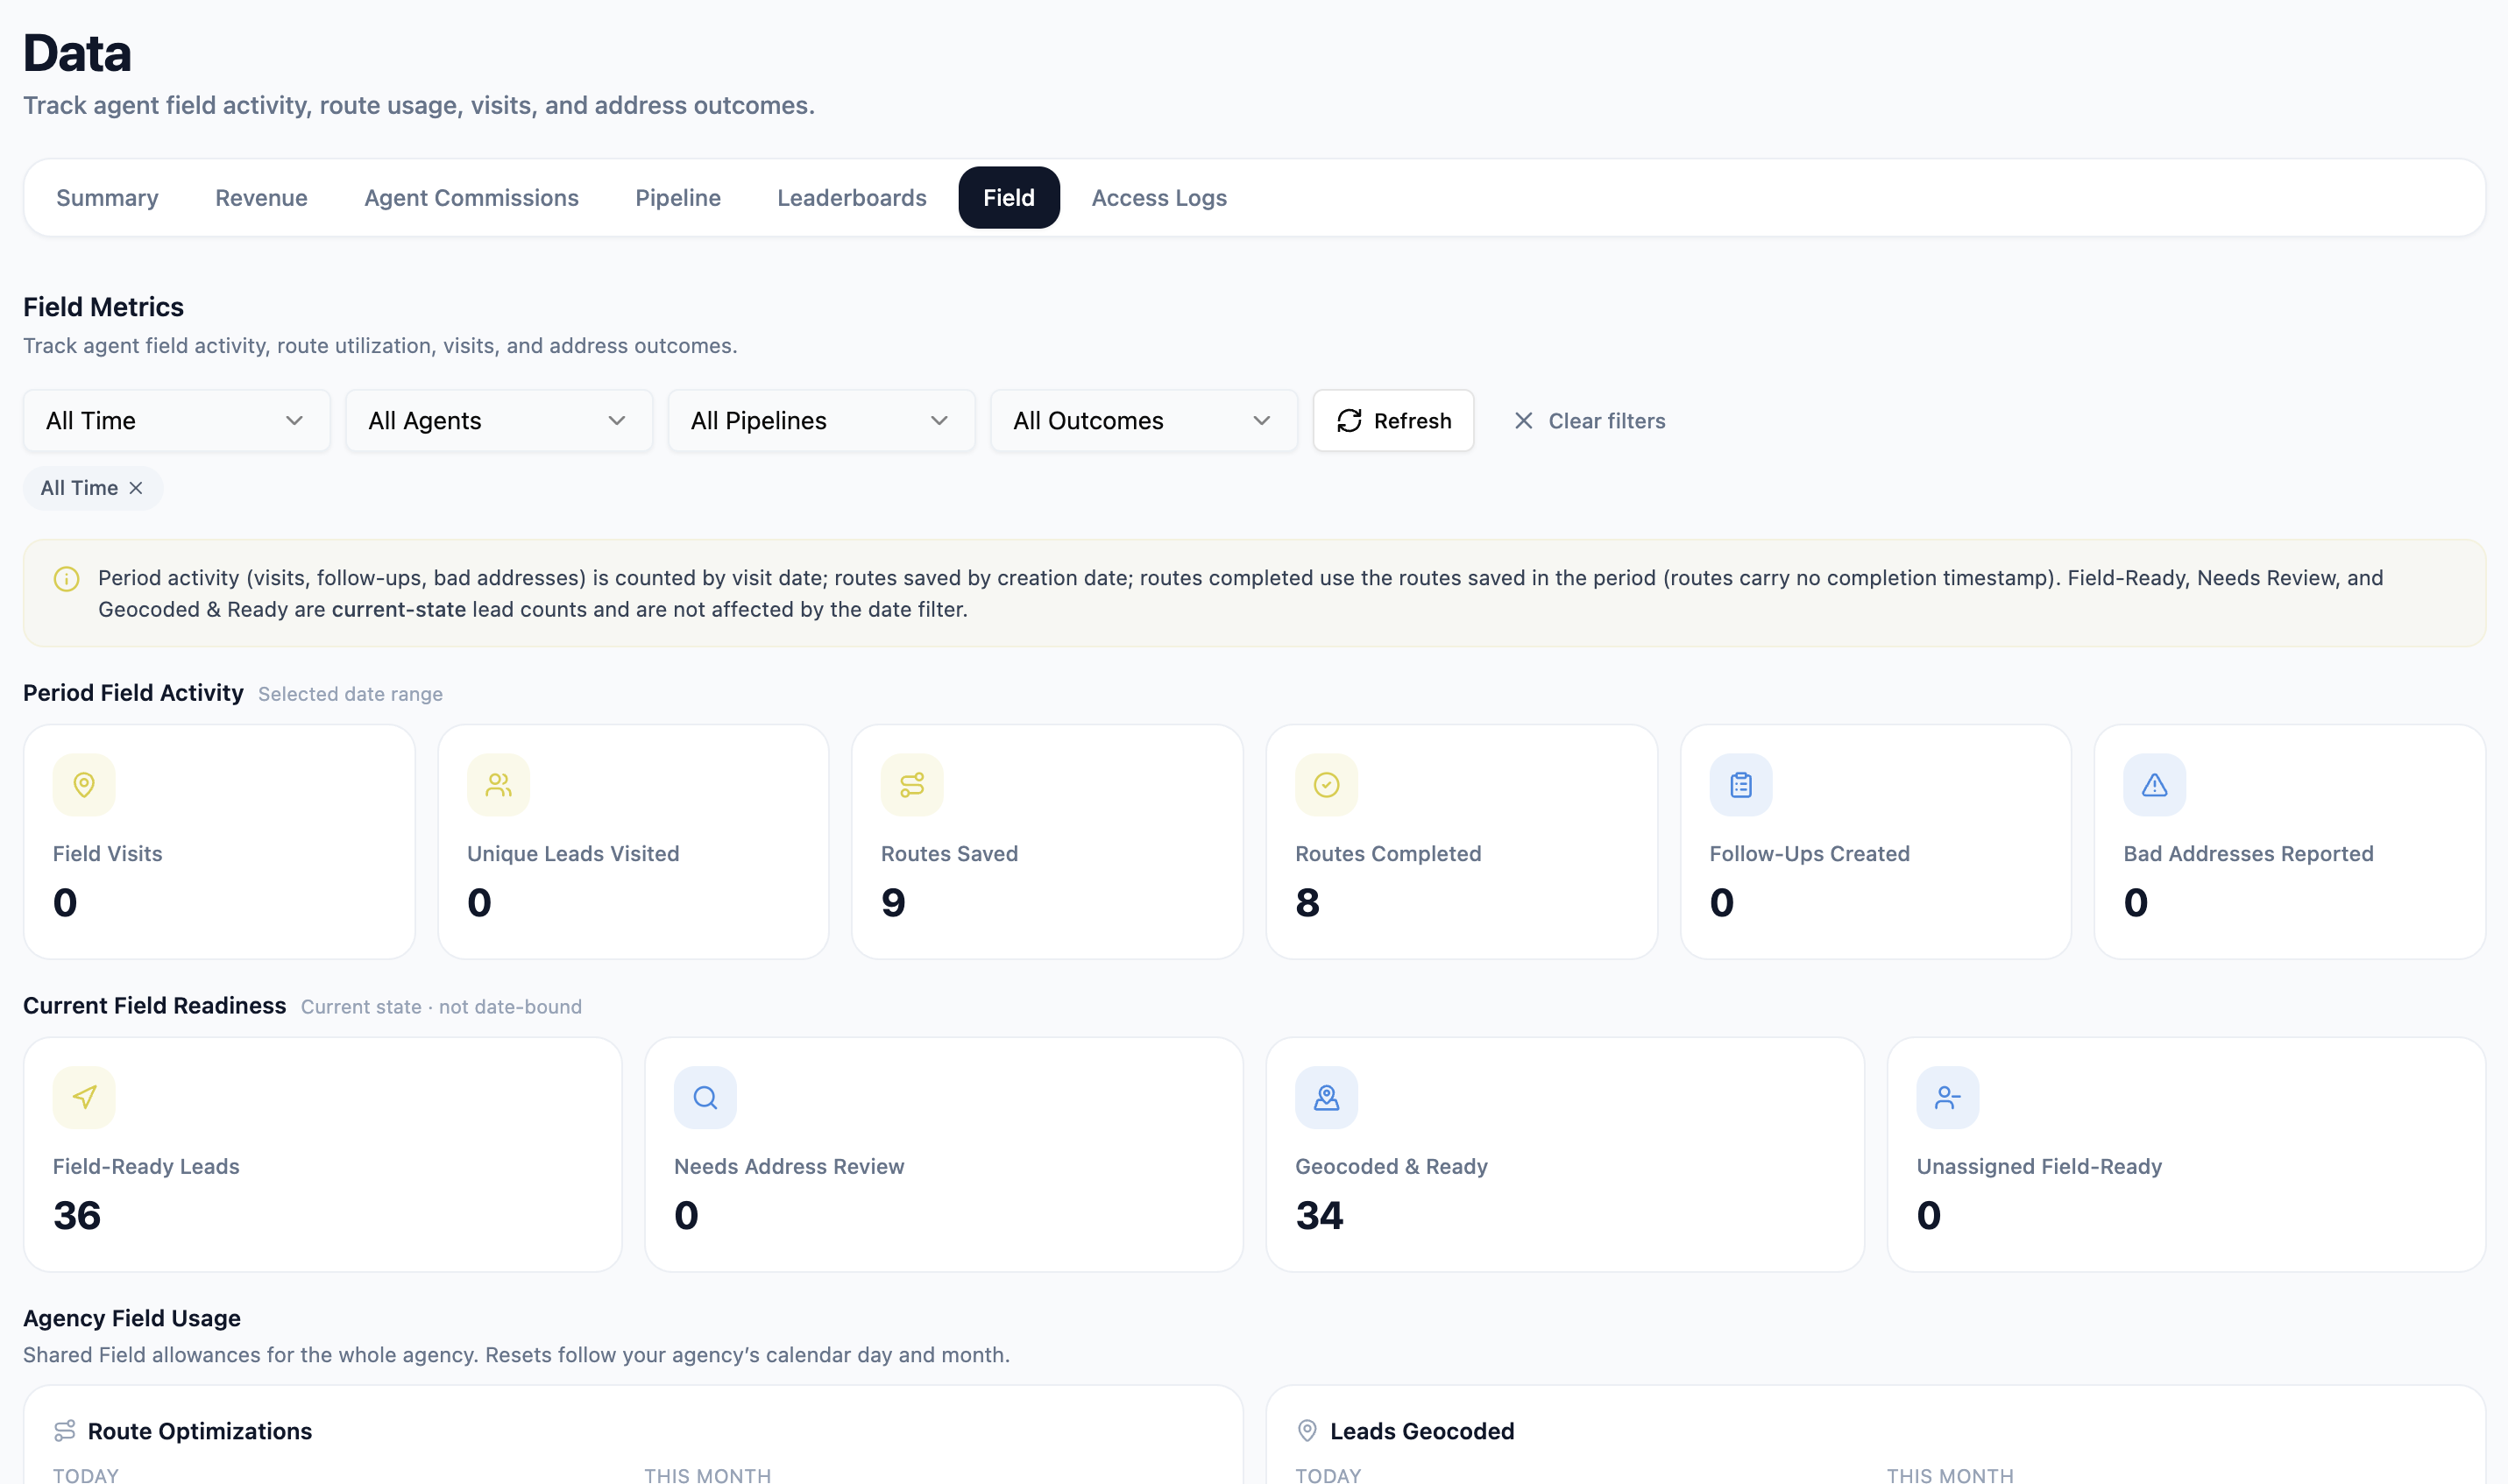This screenshot has height=1484, width=2508.
Task: Click the Current Field Readiness heading
Action: click(x=154, y=1006)
